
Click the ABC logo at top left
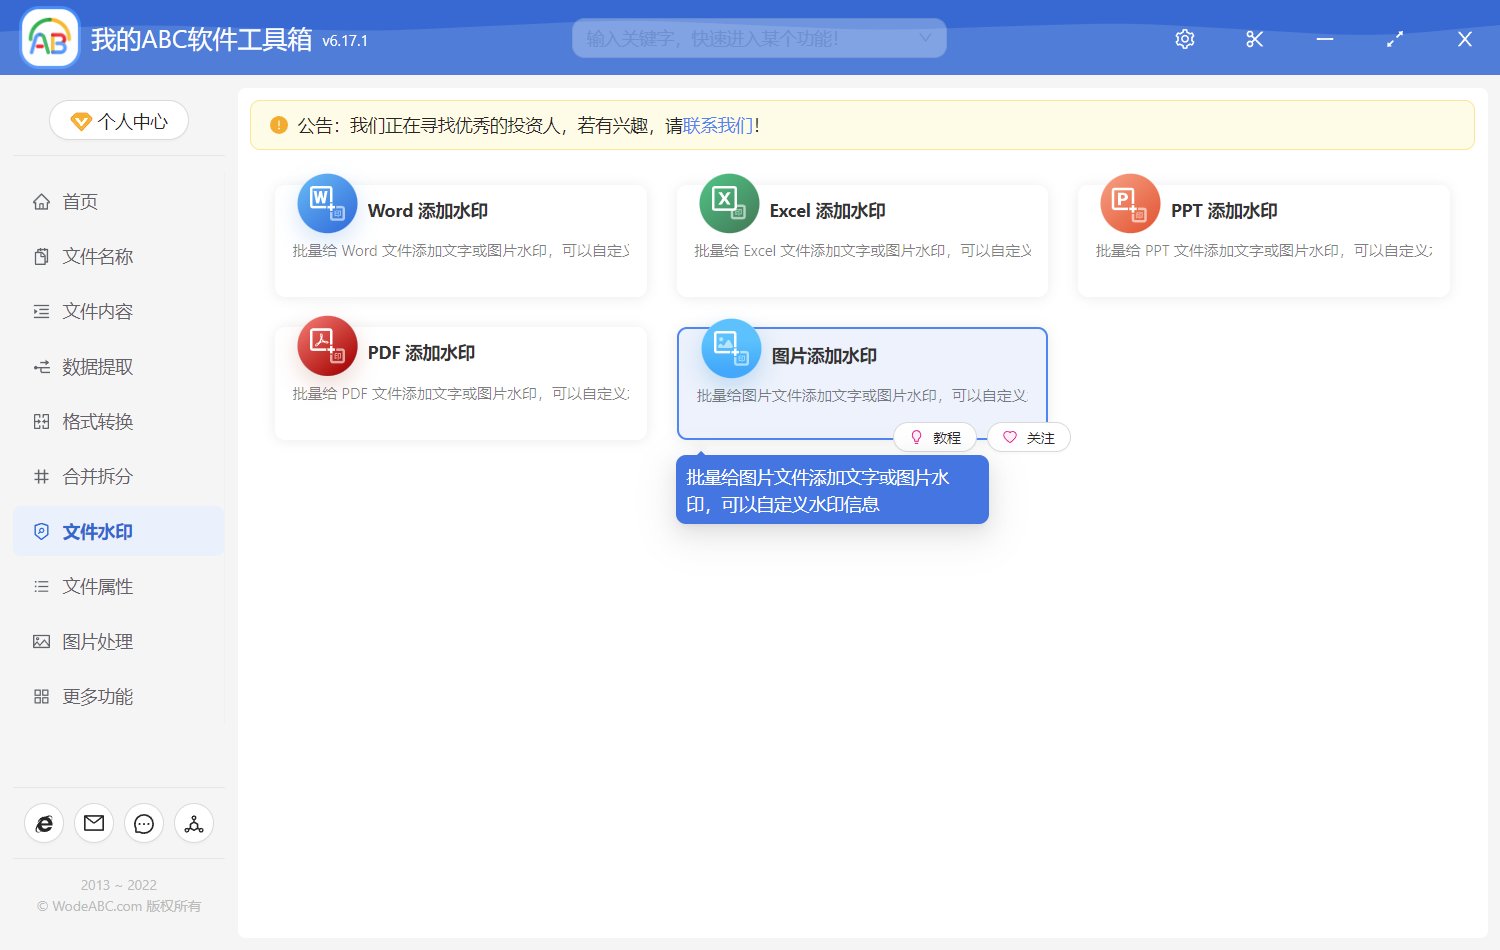[49, 37]
